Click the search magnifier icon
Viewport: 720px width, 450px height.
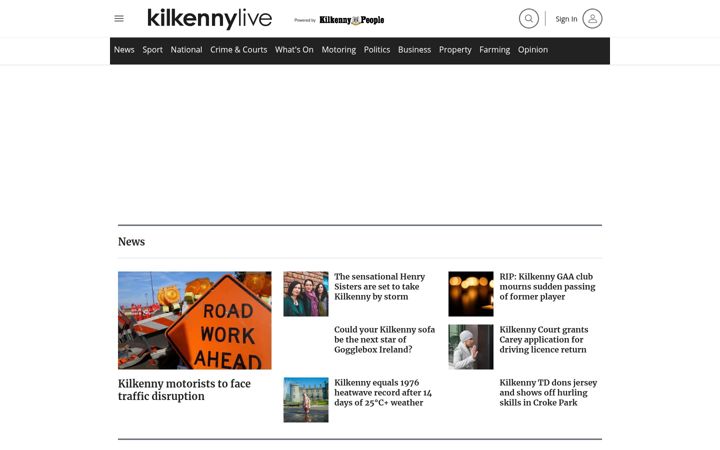click(529, 19)
